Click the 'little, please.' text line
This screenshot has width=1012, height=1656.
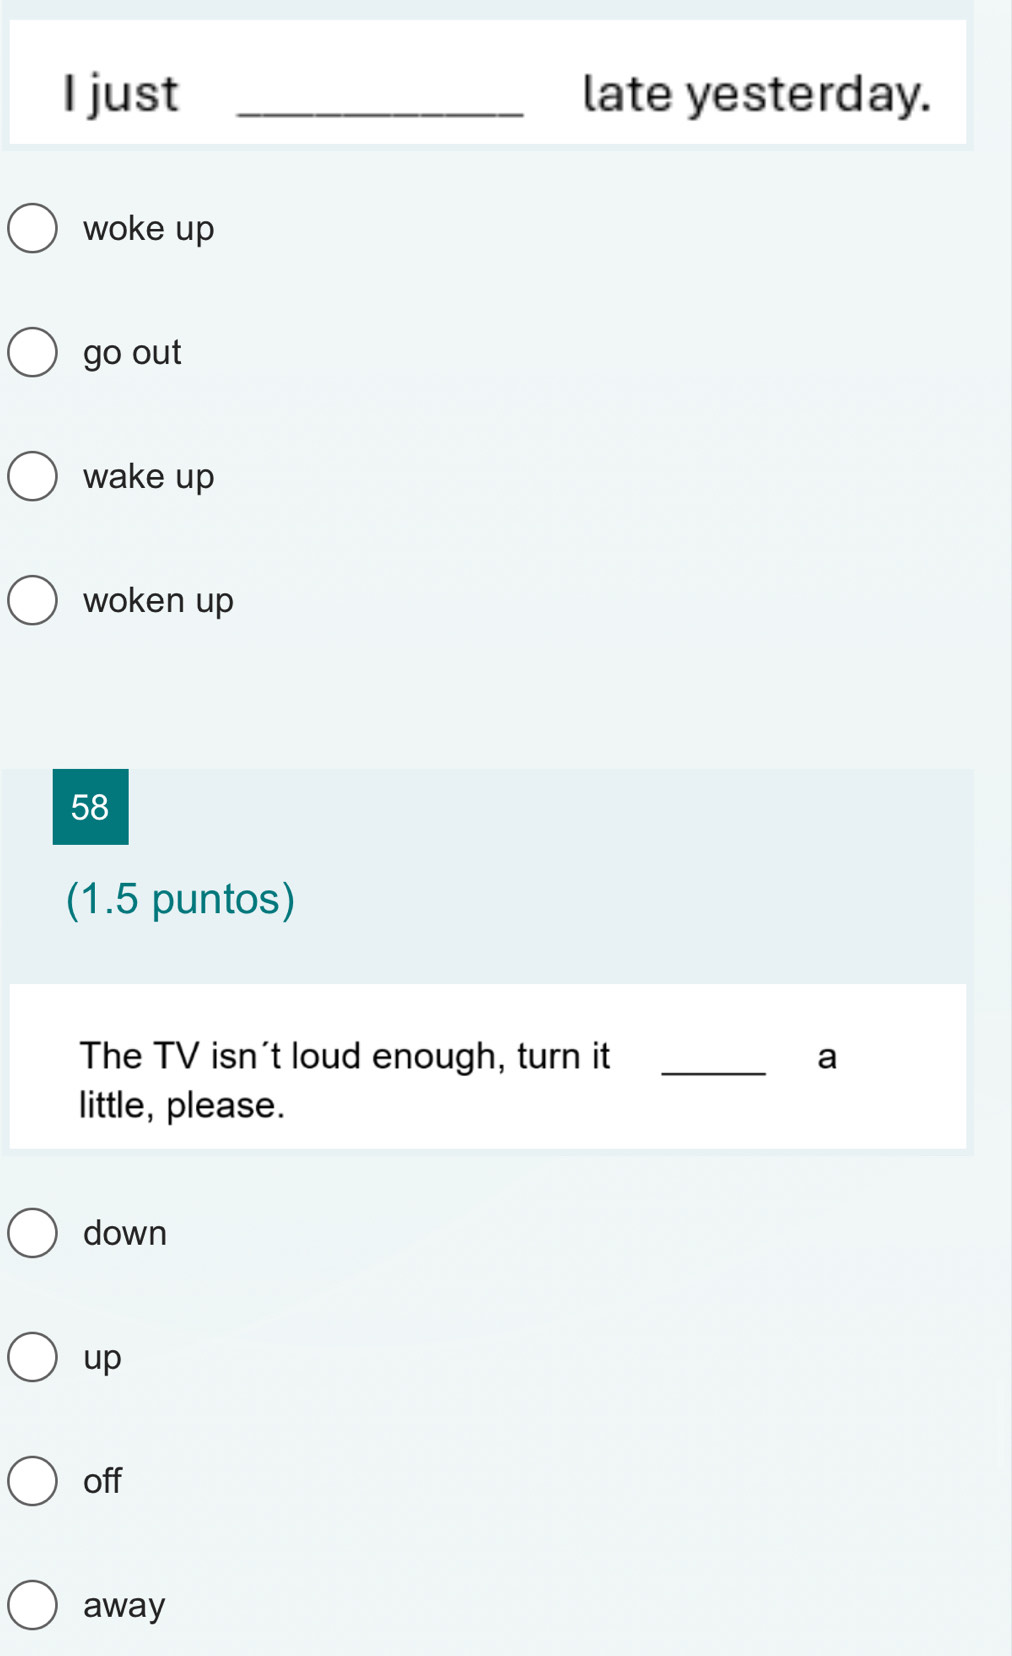pos(182,1106)
